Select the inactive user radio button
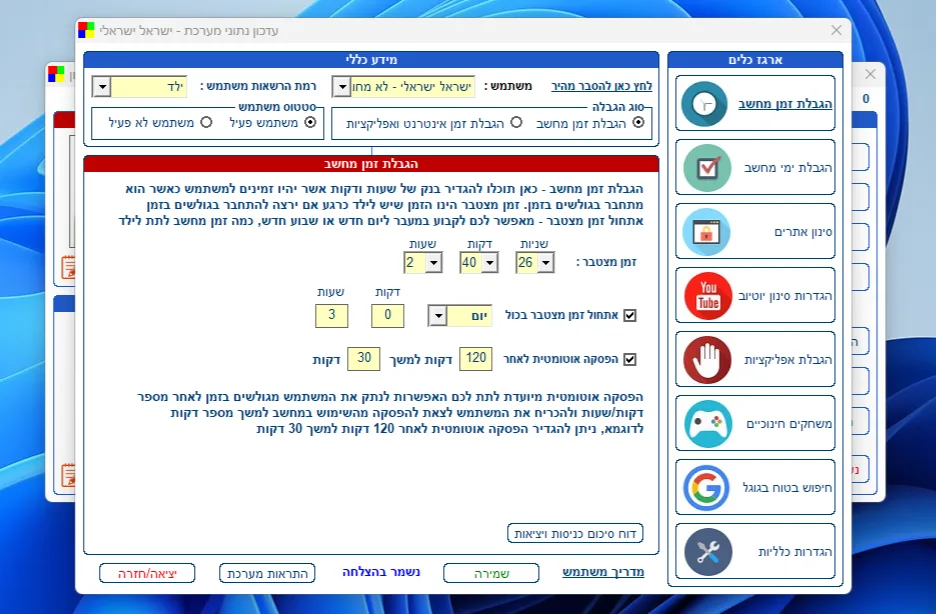Image resolution: width=936 pixels, height=614 pixels. click(x=207, y=122)
